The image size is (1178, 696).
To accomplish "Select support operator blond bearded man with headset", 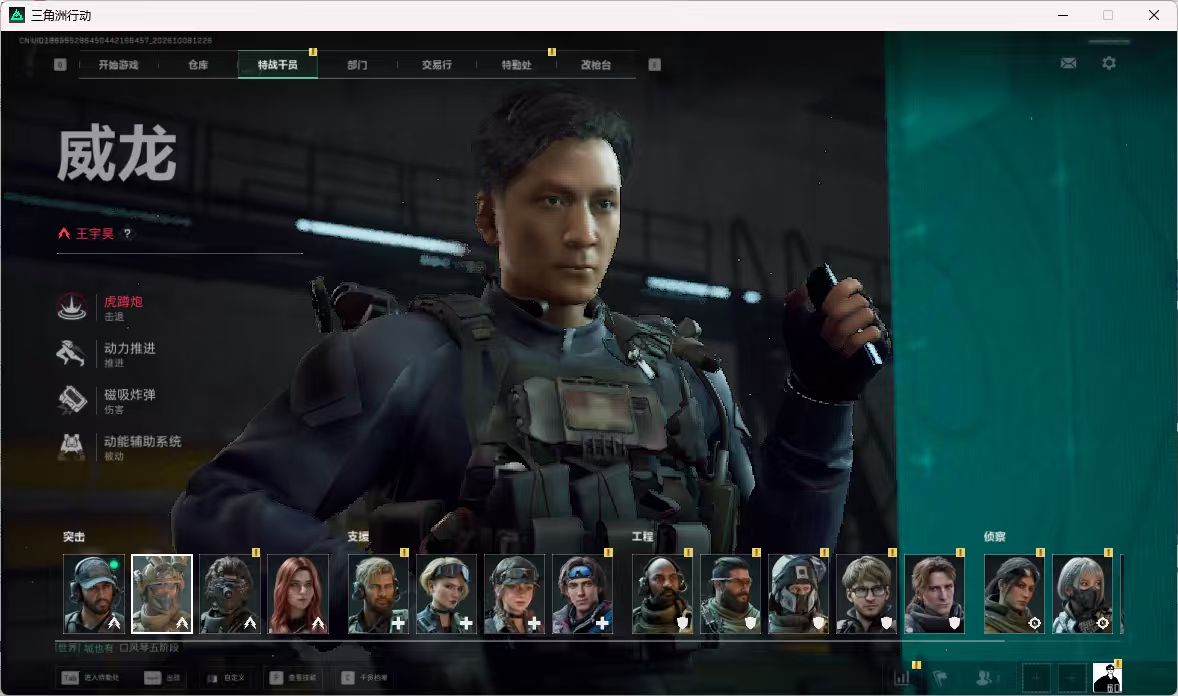I will click(379, 594).
